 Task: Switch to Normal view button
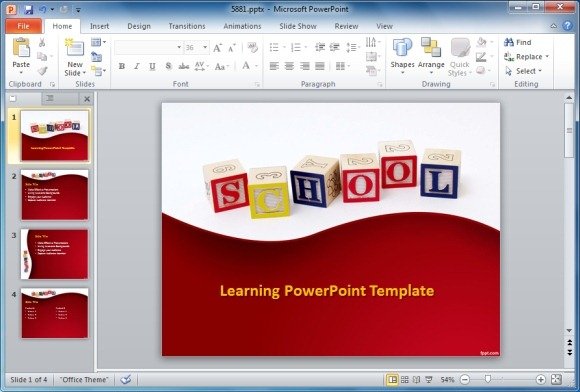coord(392,379)
